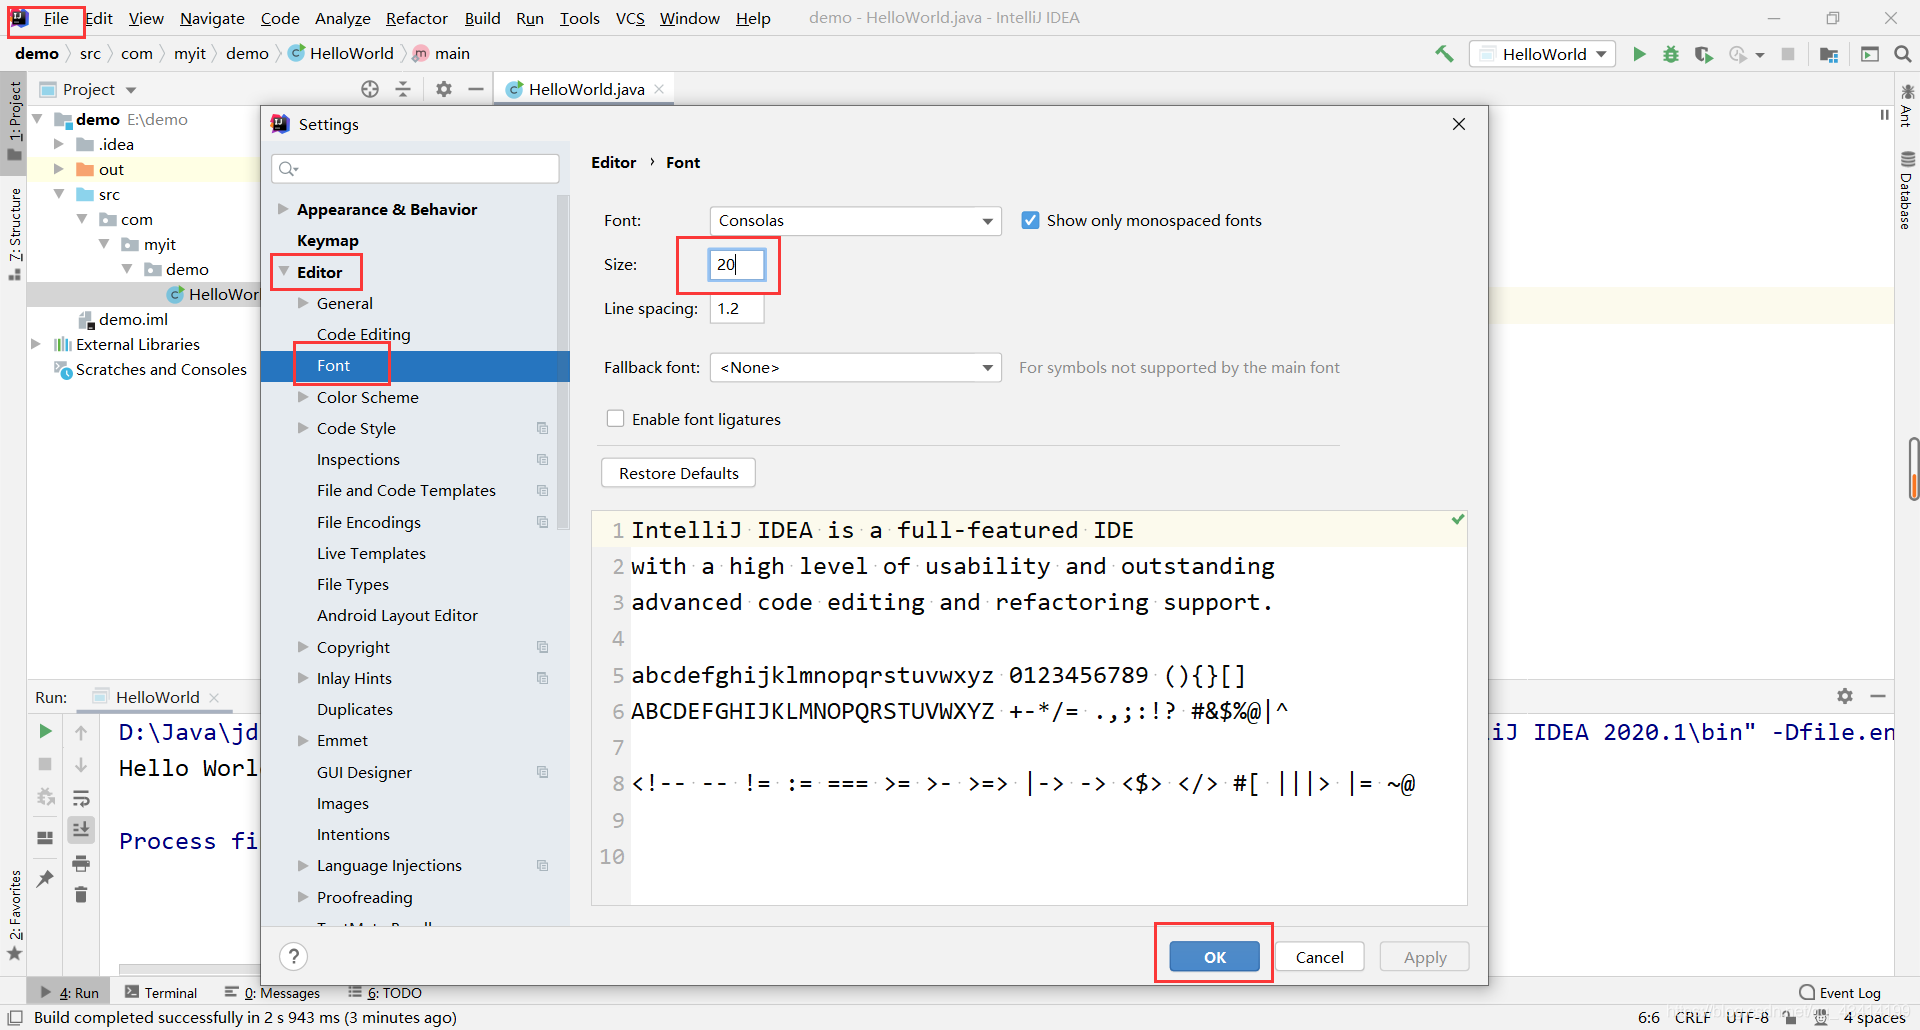Screen dimensions: 1920x1030
Task: Open the VCS menu
Action: (630, 18)
